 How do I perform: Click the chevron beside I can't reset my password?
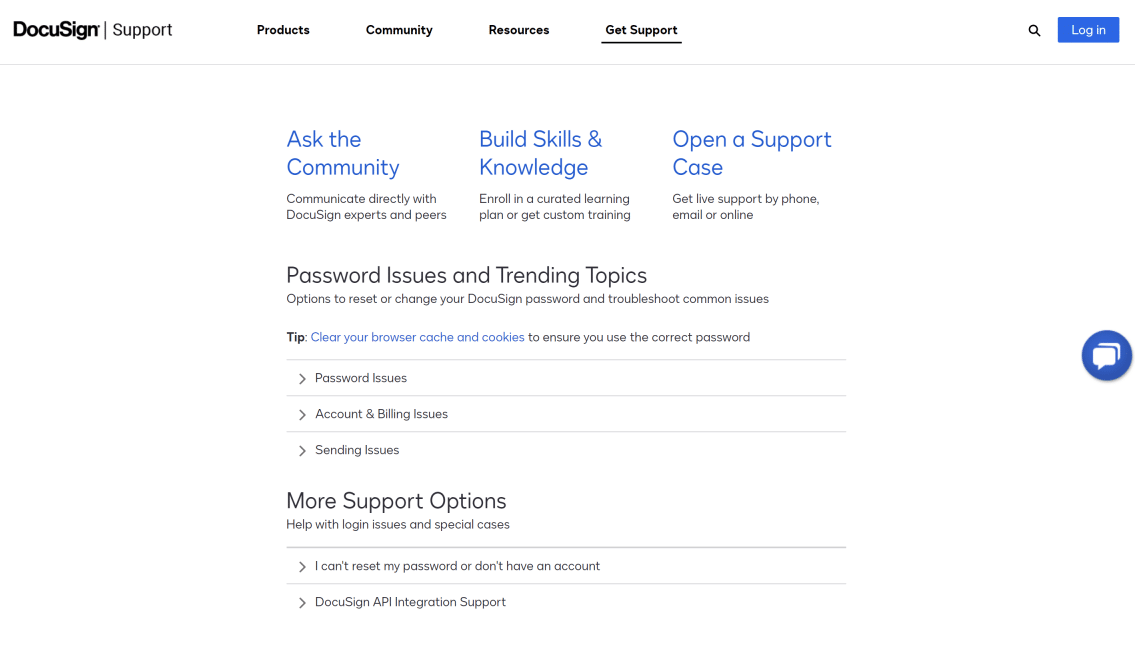tap(302, 566)
